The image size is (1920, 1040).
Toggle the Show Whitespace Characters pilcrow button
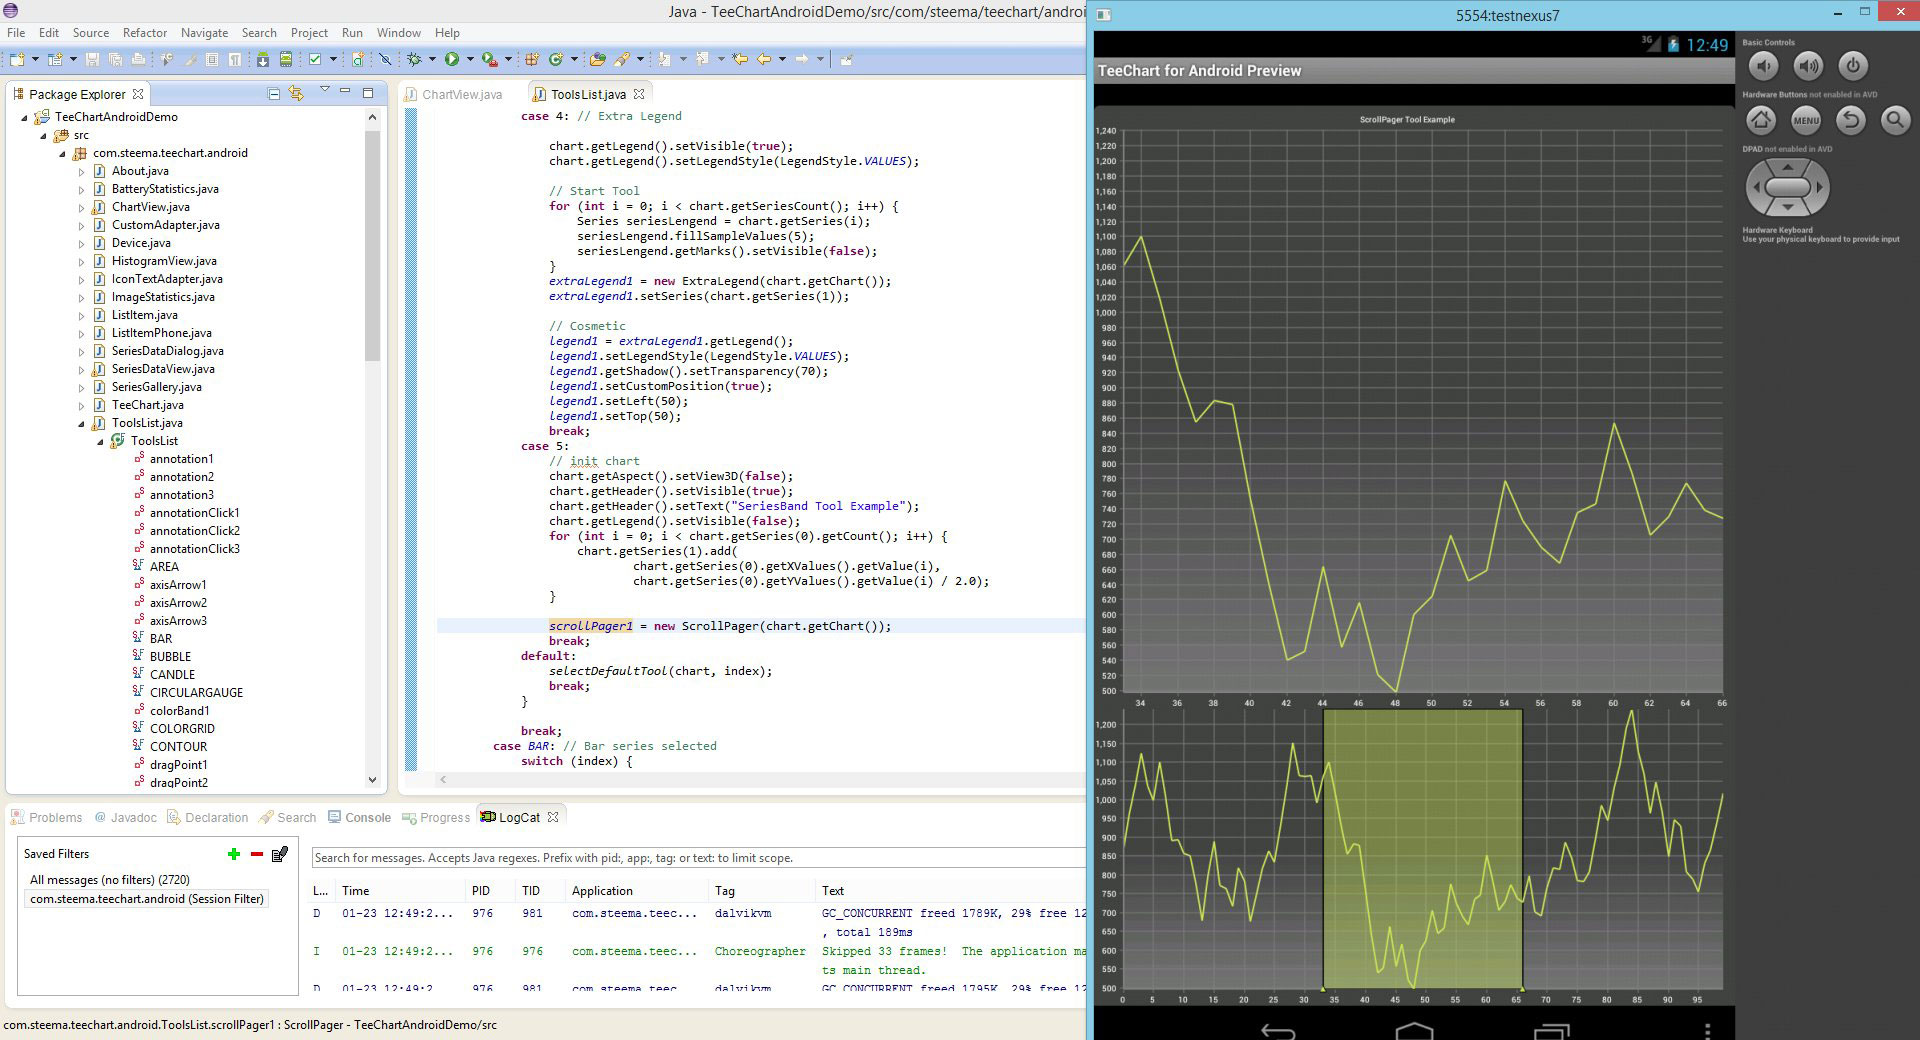coord(234,60)
